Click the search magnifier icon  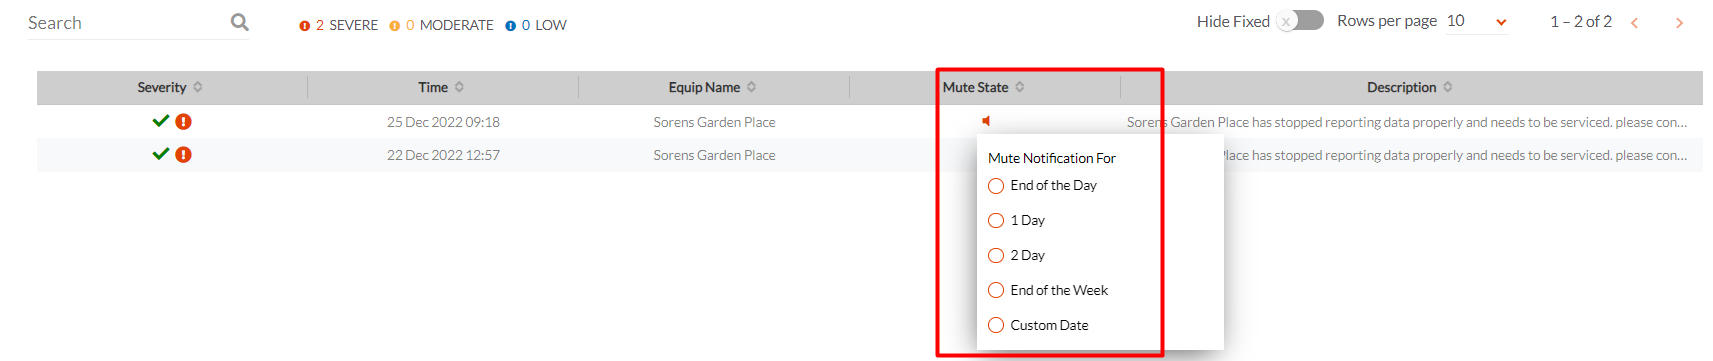(239, 22)
